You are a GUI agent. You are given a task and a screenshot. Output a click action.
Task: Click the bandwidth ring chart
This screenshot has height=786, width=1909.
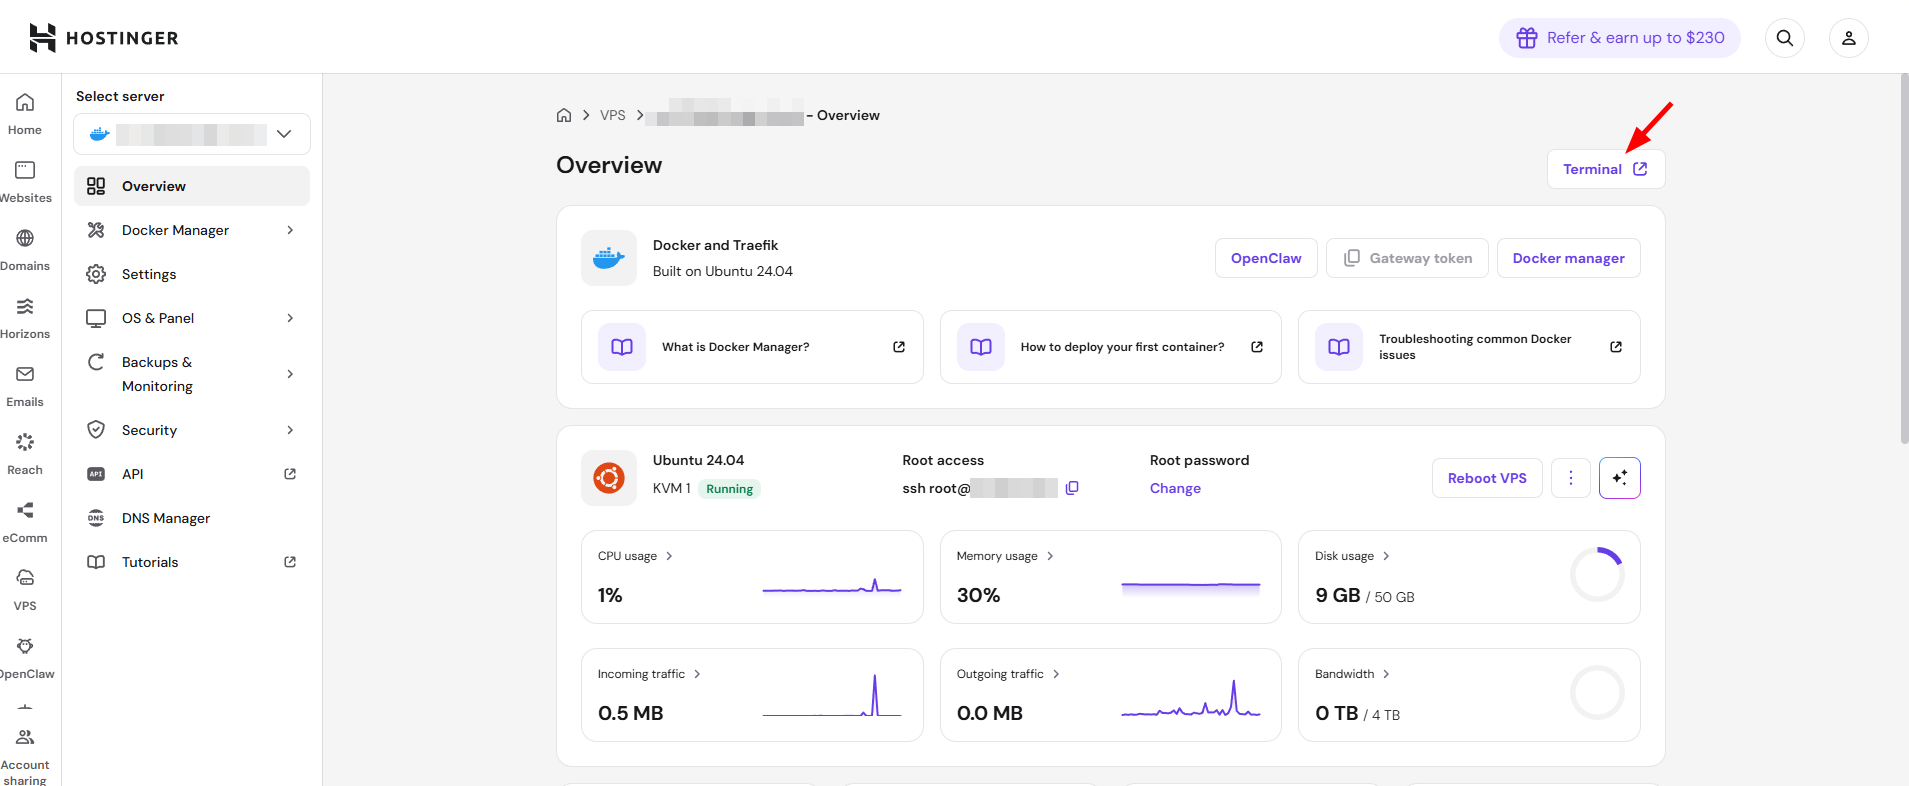[1597, 692]
